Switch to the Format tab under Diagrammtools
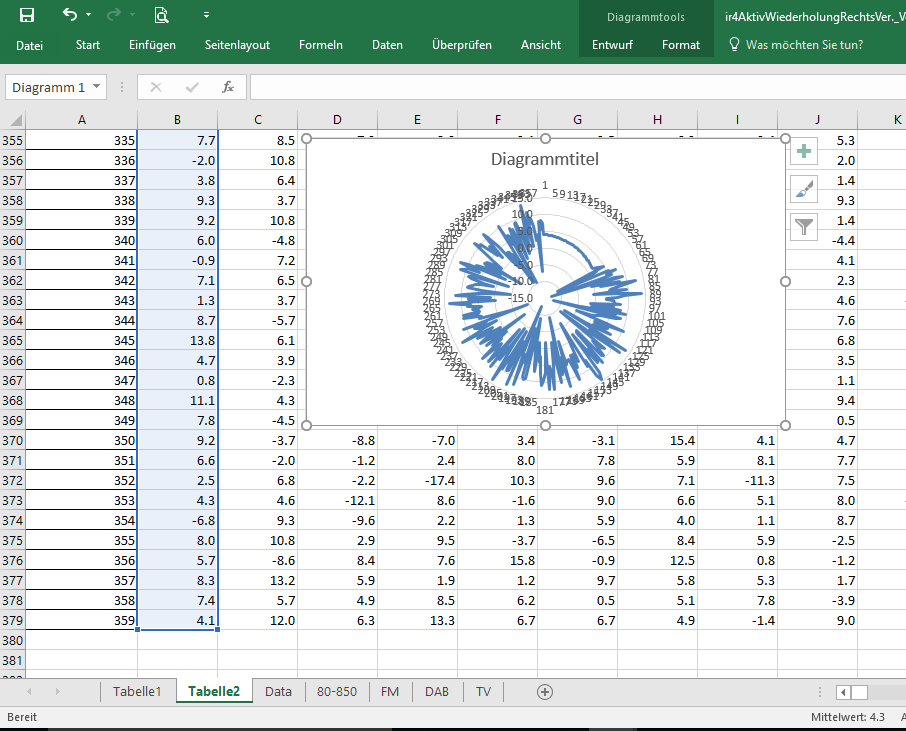 (x=681, y=45)
